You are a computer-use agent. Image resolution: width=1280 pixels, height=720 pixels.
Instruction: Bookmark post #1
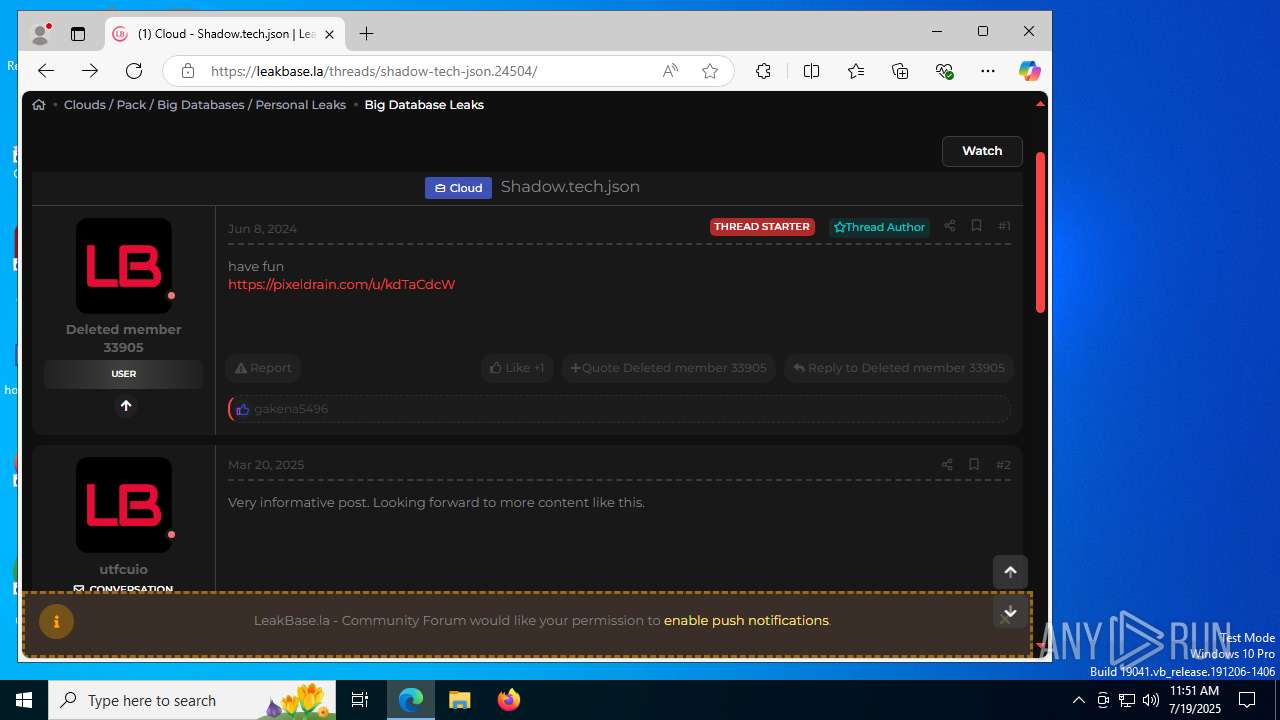pyautogui.click(x=976, y=226)
